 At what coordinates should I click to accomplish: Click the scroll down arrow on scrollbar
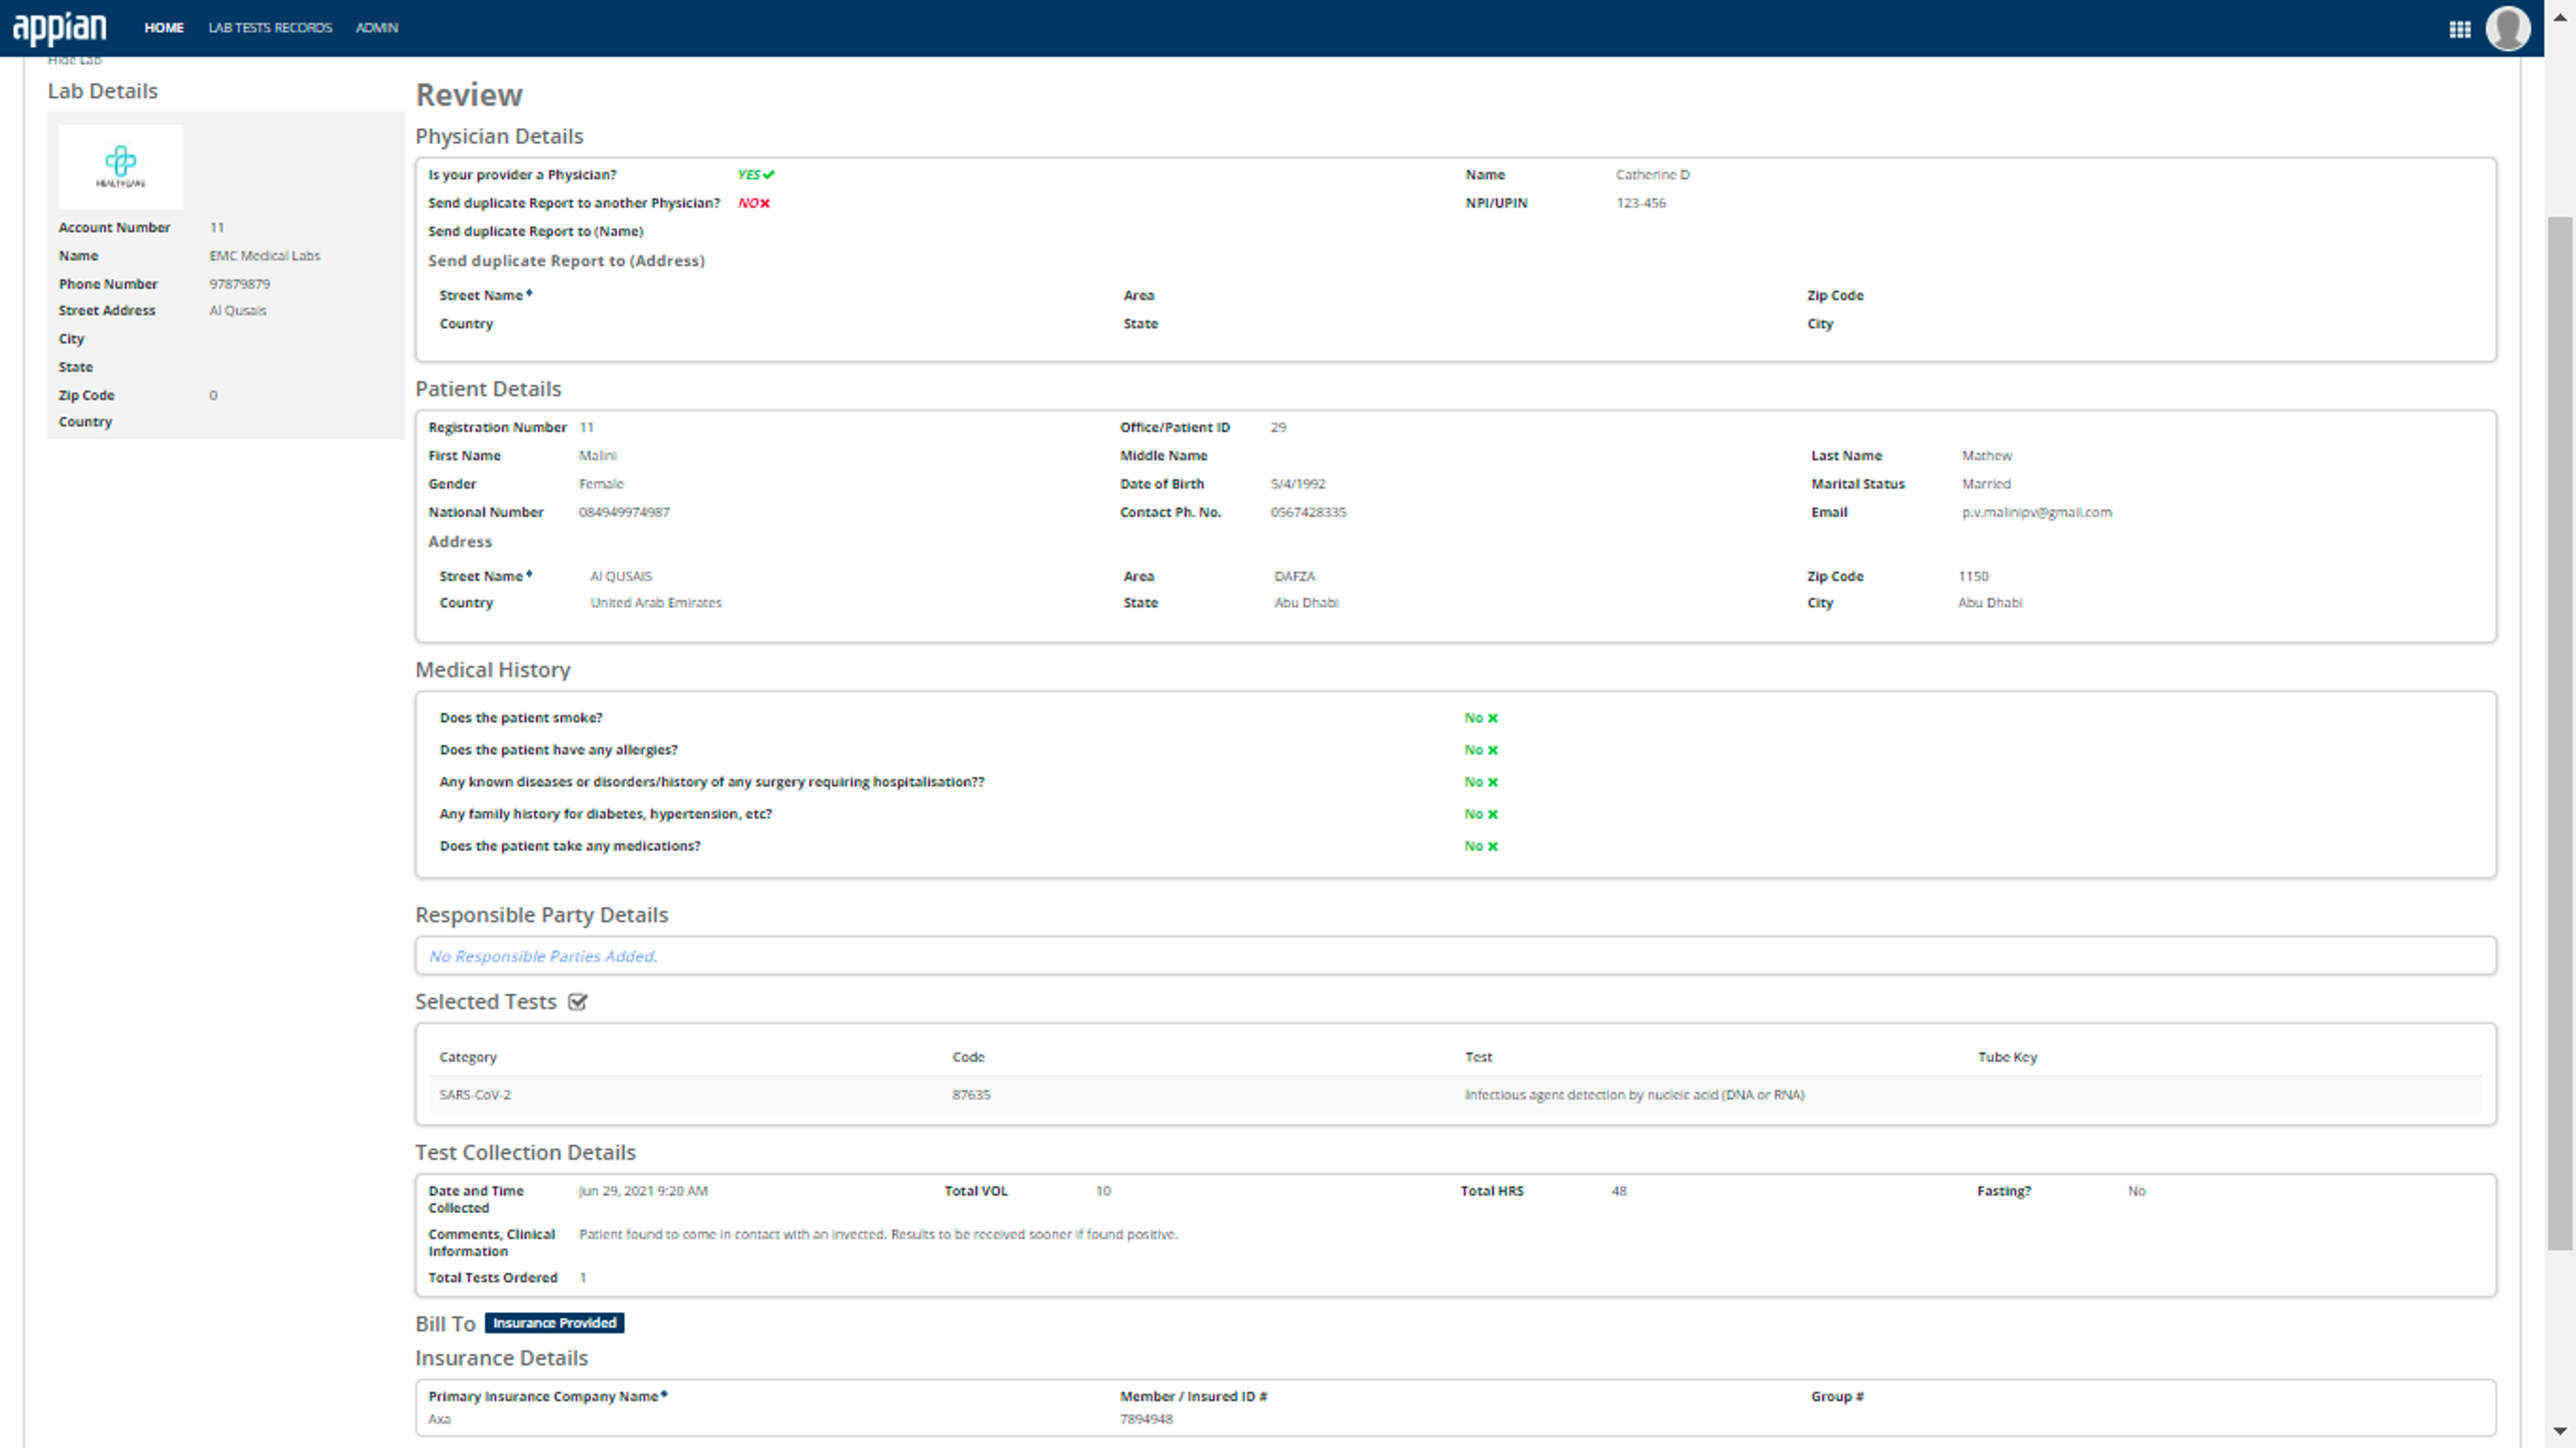2560,1431
